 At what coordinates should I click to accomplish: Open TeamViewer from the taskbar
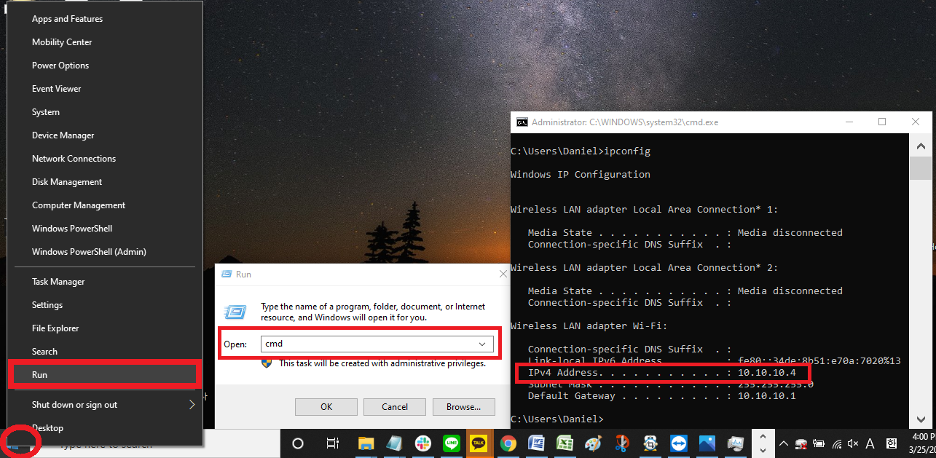(x=679, y=443)
